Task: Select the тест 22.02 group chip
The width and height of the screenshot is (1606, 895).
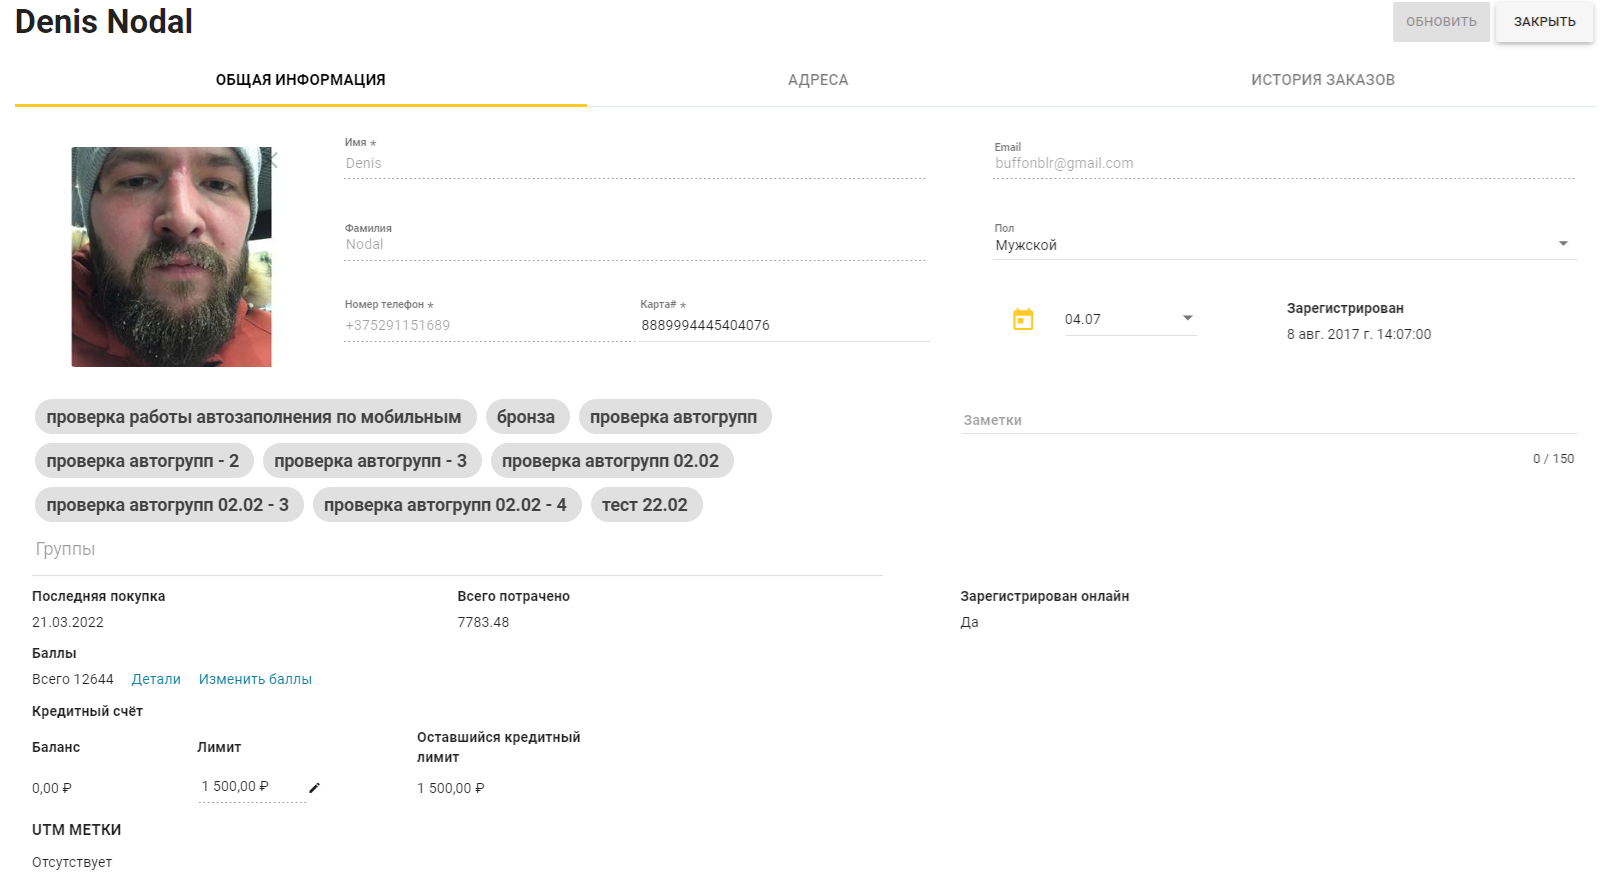Action: (x=646, y=505)
